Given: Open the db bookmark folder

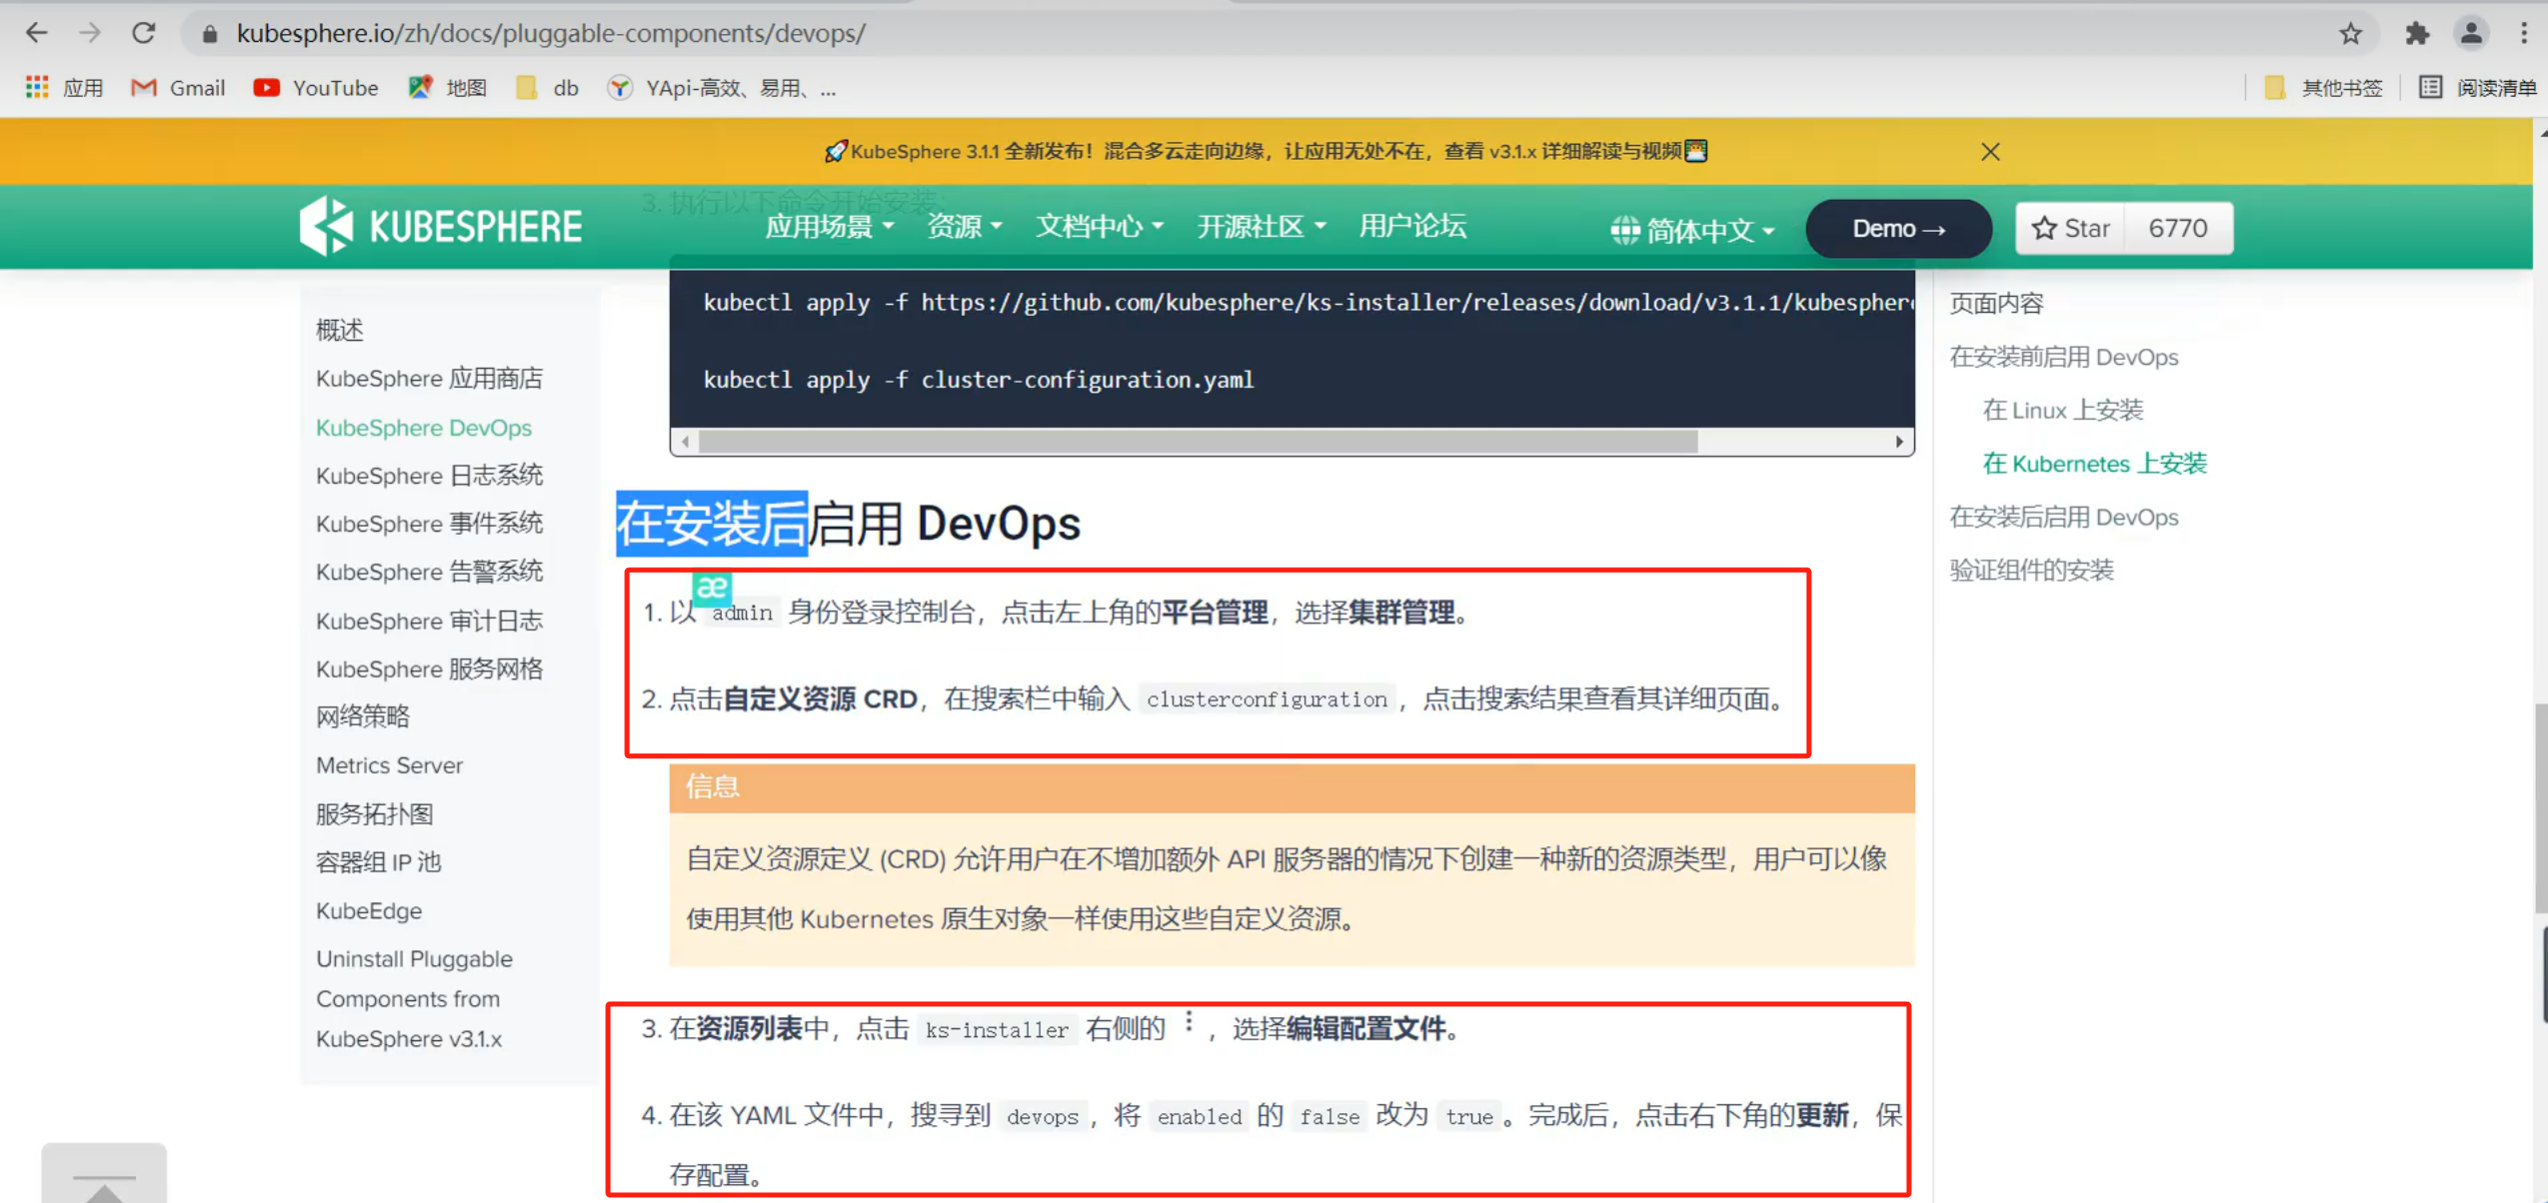Looking at the screenshot, I should [x=547, y=88].
